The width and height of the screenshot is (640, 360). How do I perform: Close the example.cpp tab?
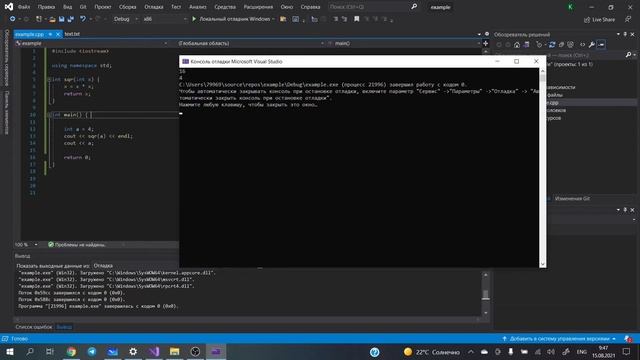coord(58,34)
